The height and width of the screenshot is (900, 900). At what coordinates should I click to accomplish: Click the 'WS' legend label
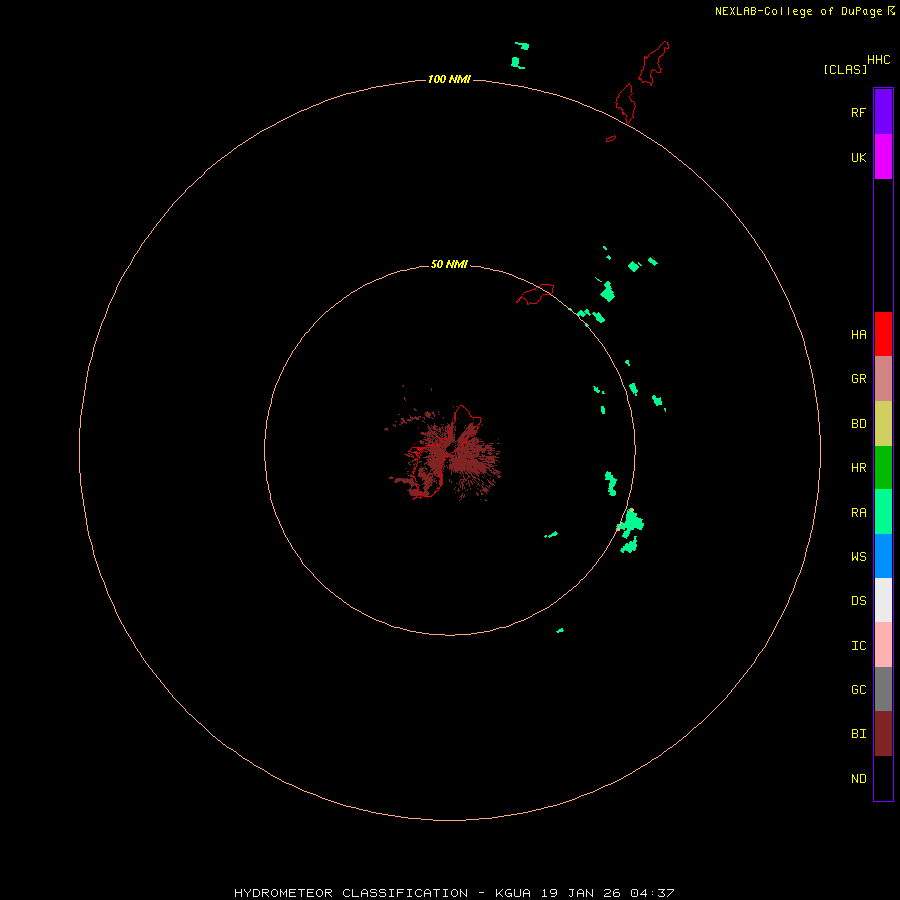(x=858, y=556)
